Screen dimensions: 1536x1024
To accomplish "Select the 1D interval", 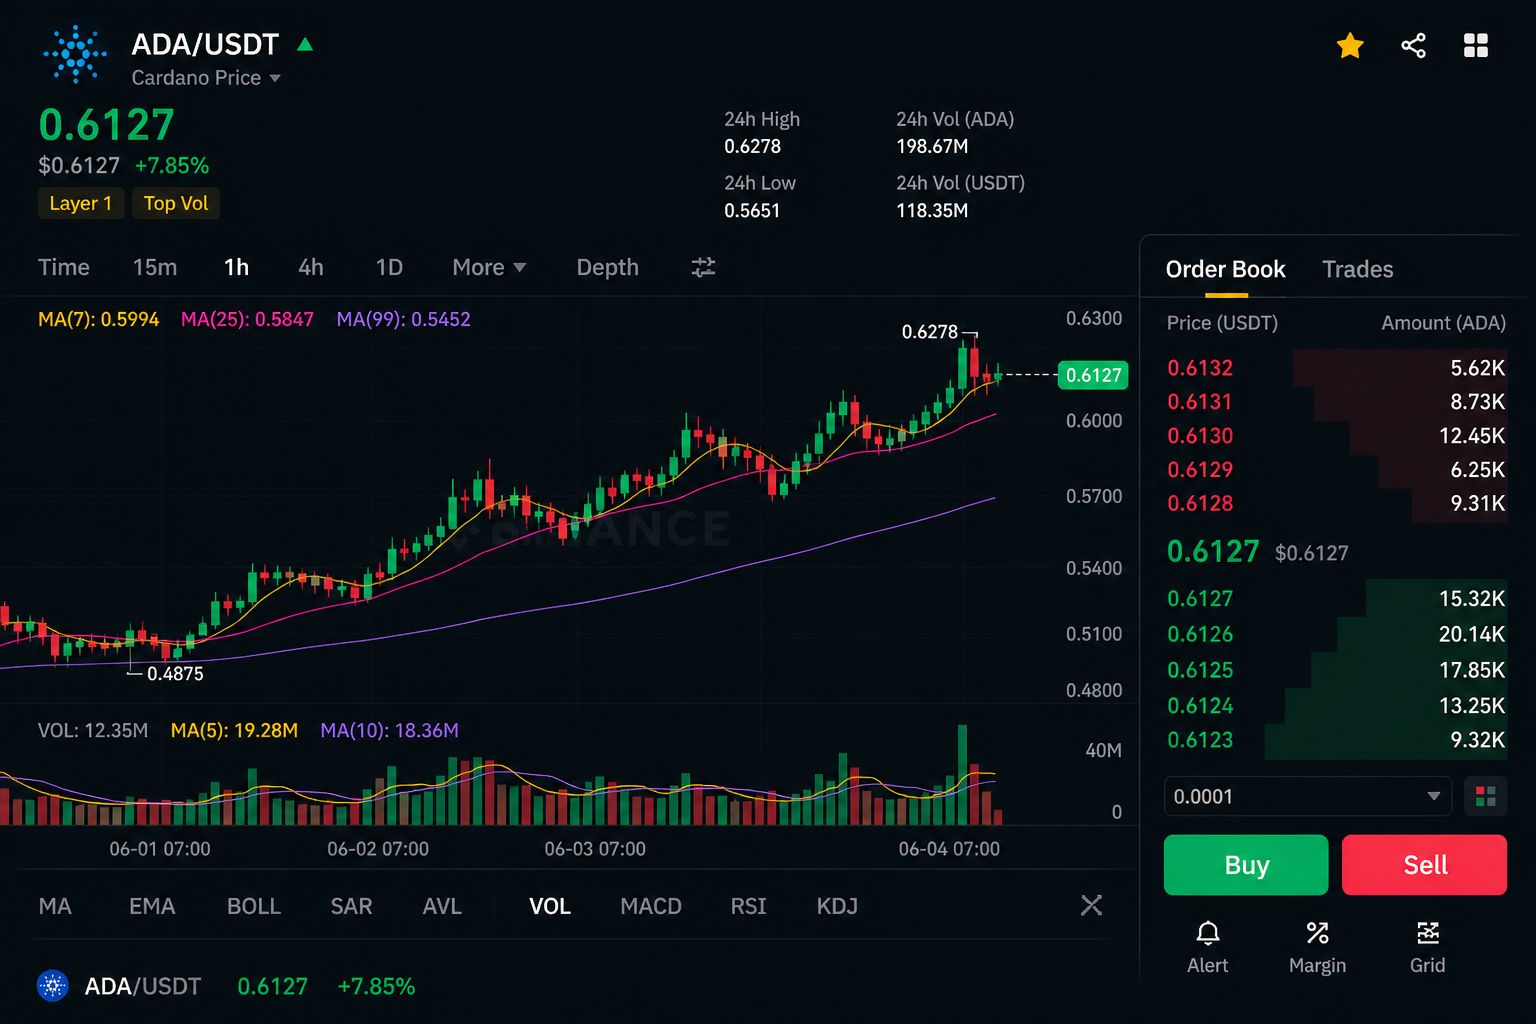I will [389, 267].
